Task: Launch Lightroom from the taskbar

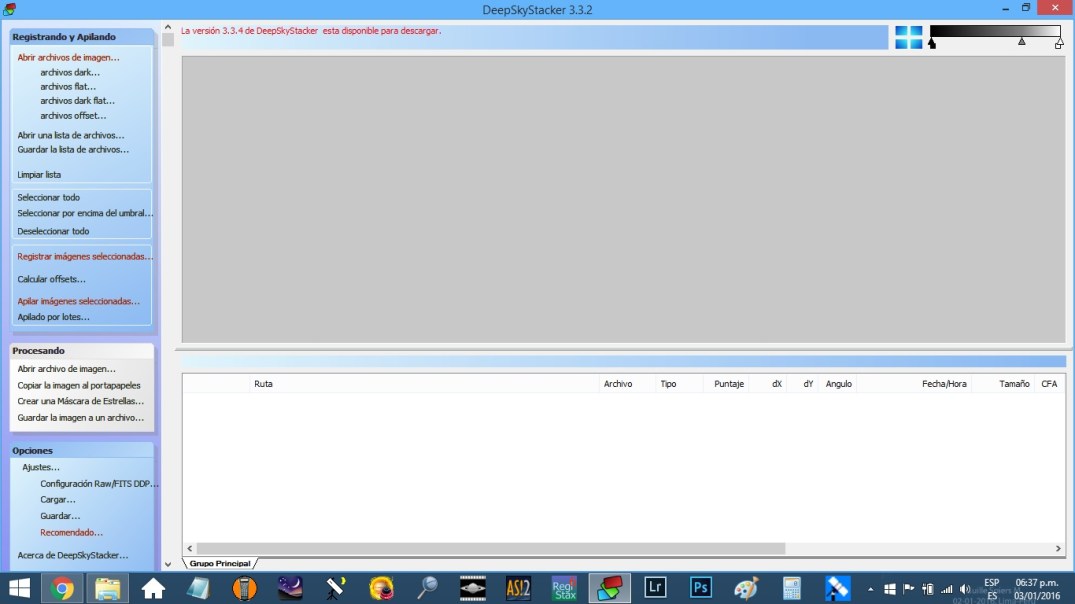Action: tap(655, 588)
